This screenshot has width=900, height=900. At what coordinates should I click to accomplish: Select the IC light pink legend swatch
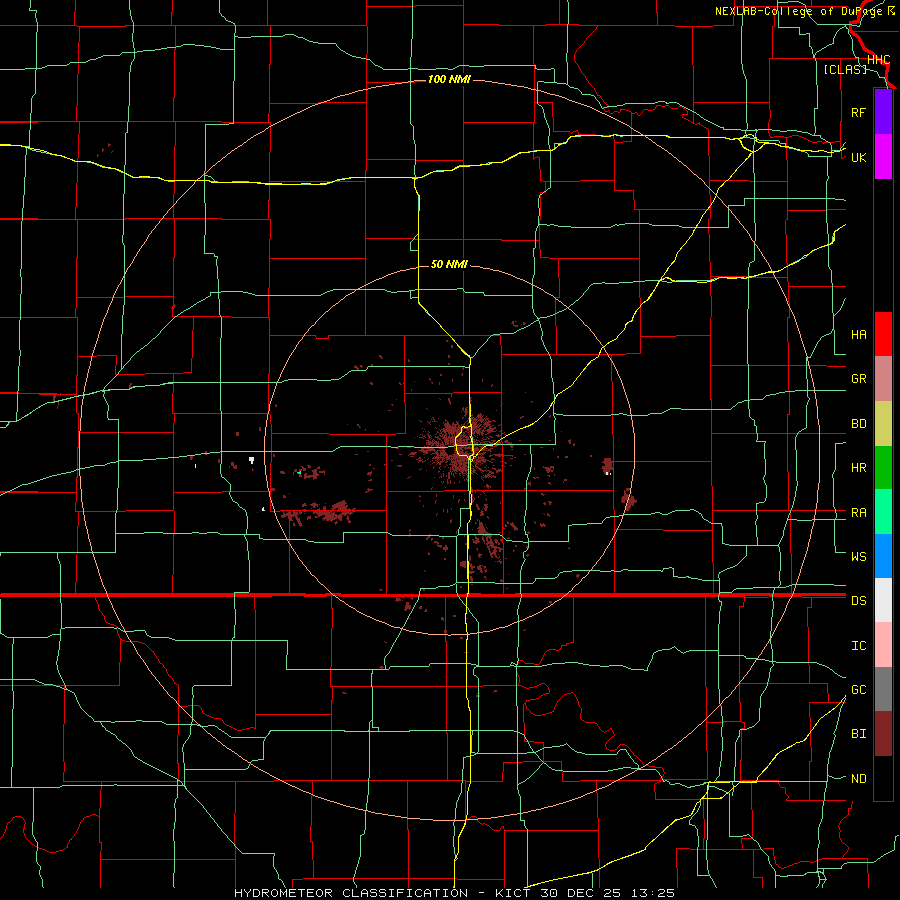click(x=883, y=645)
